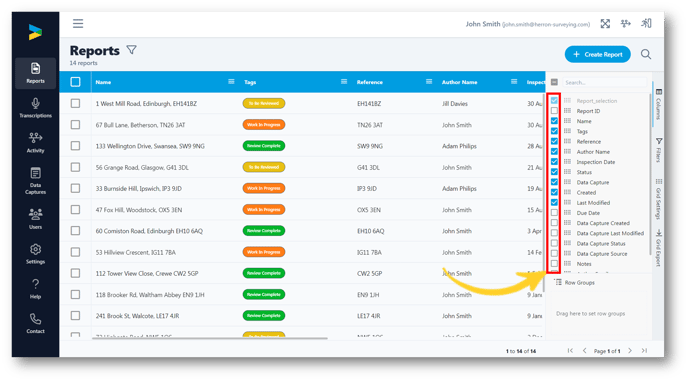Enable the Report ID column checkbox
This screenshot has height=381, width=688.
click(555, 111)
